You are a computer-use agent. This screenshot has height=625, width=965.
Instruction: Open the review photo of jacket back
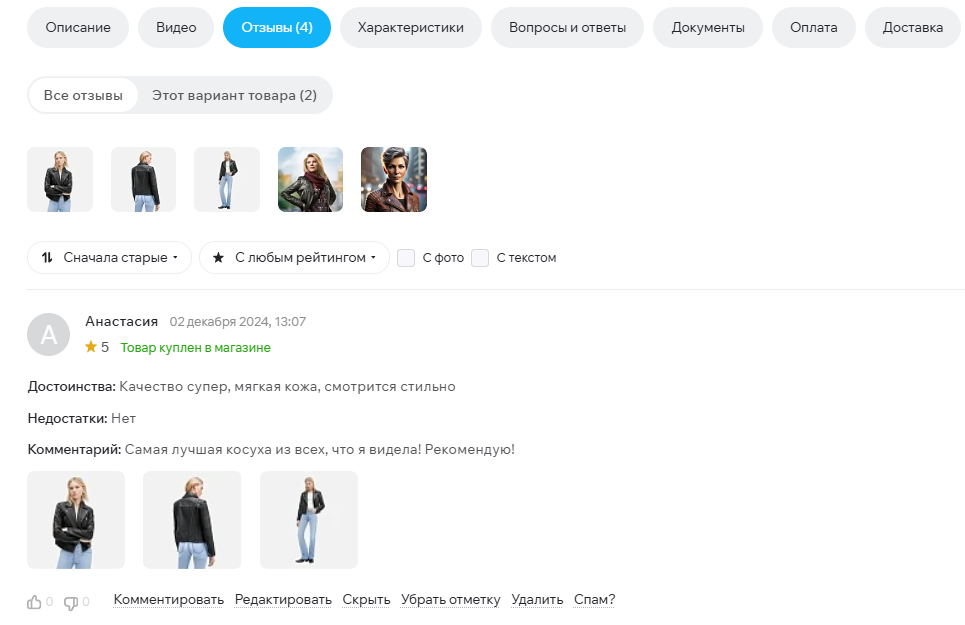tap(192, 520)
